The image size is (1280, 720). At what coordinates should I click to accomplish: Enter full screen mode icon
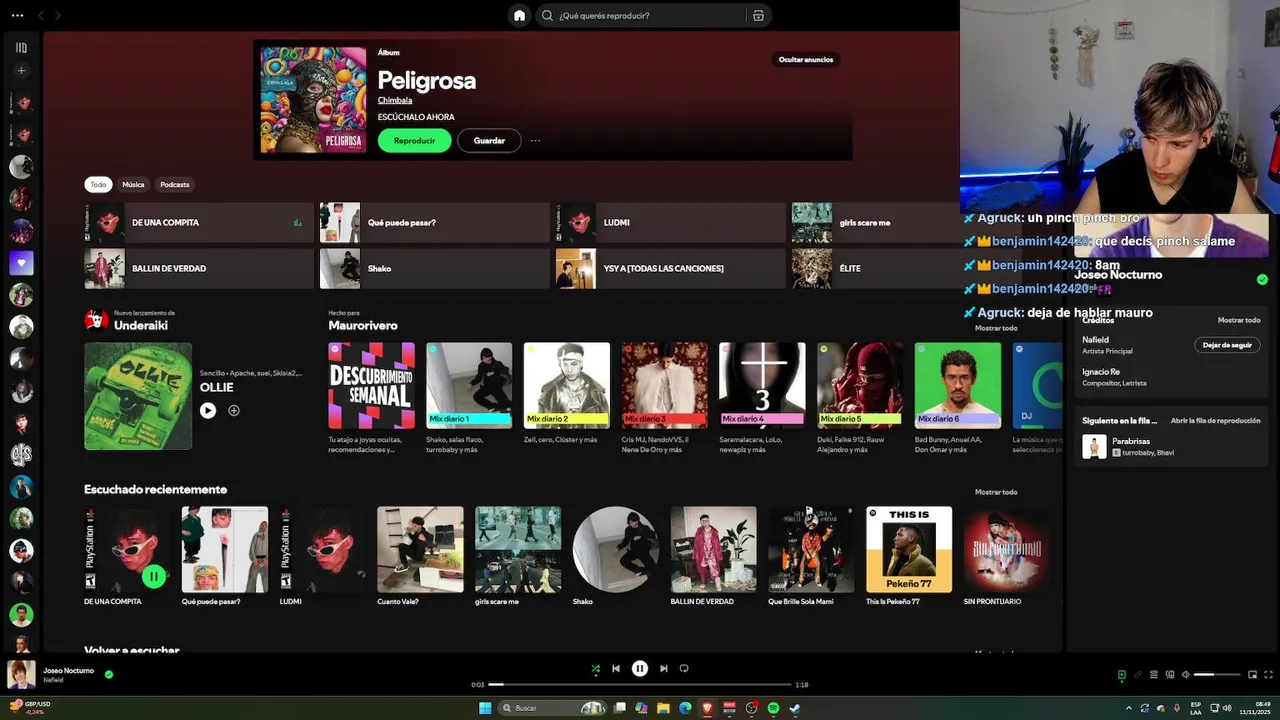pyautogui.click(x=1268, y=675)
